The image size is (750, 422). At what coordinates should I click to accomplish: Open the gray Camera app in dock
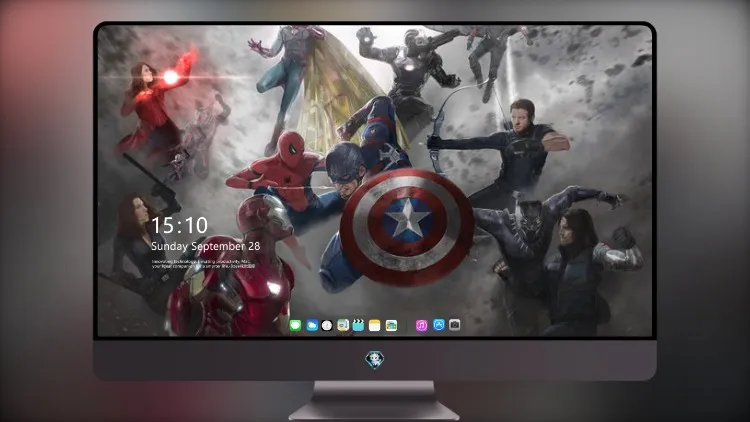[455, 325]
